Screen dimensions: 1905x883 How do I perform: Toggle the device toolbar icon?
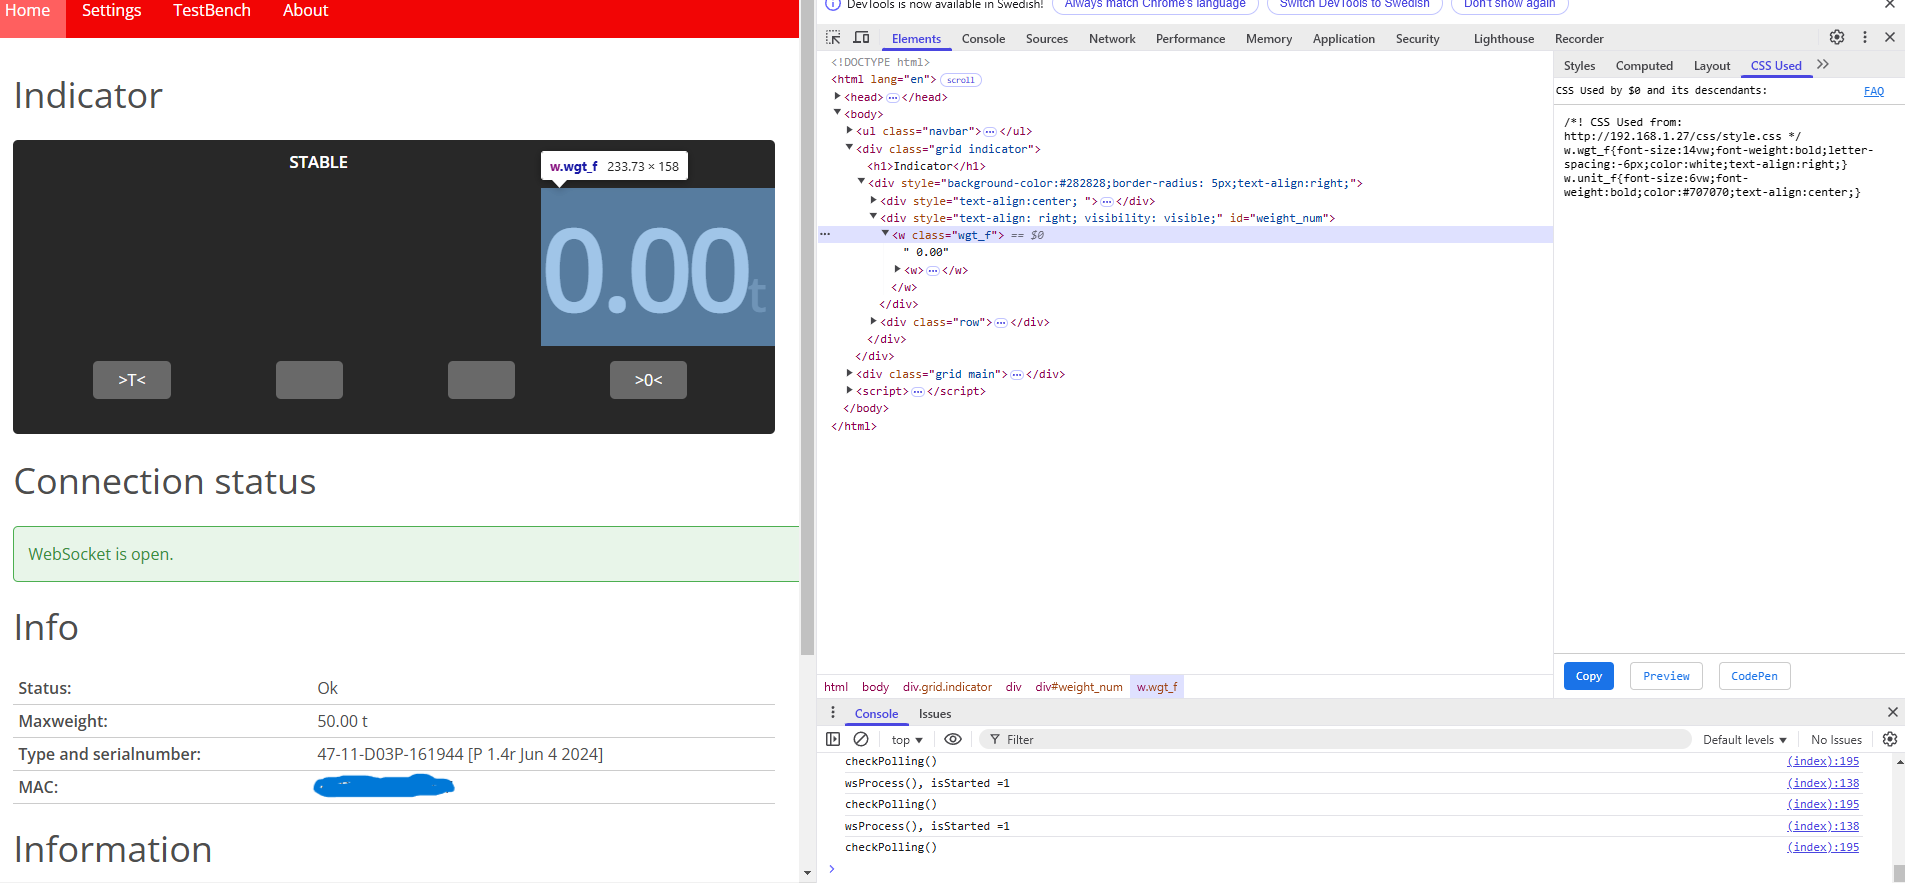click(x=861, y=38)
